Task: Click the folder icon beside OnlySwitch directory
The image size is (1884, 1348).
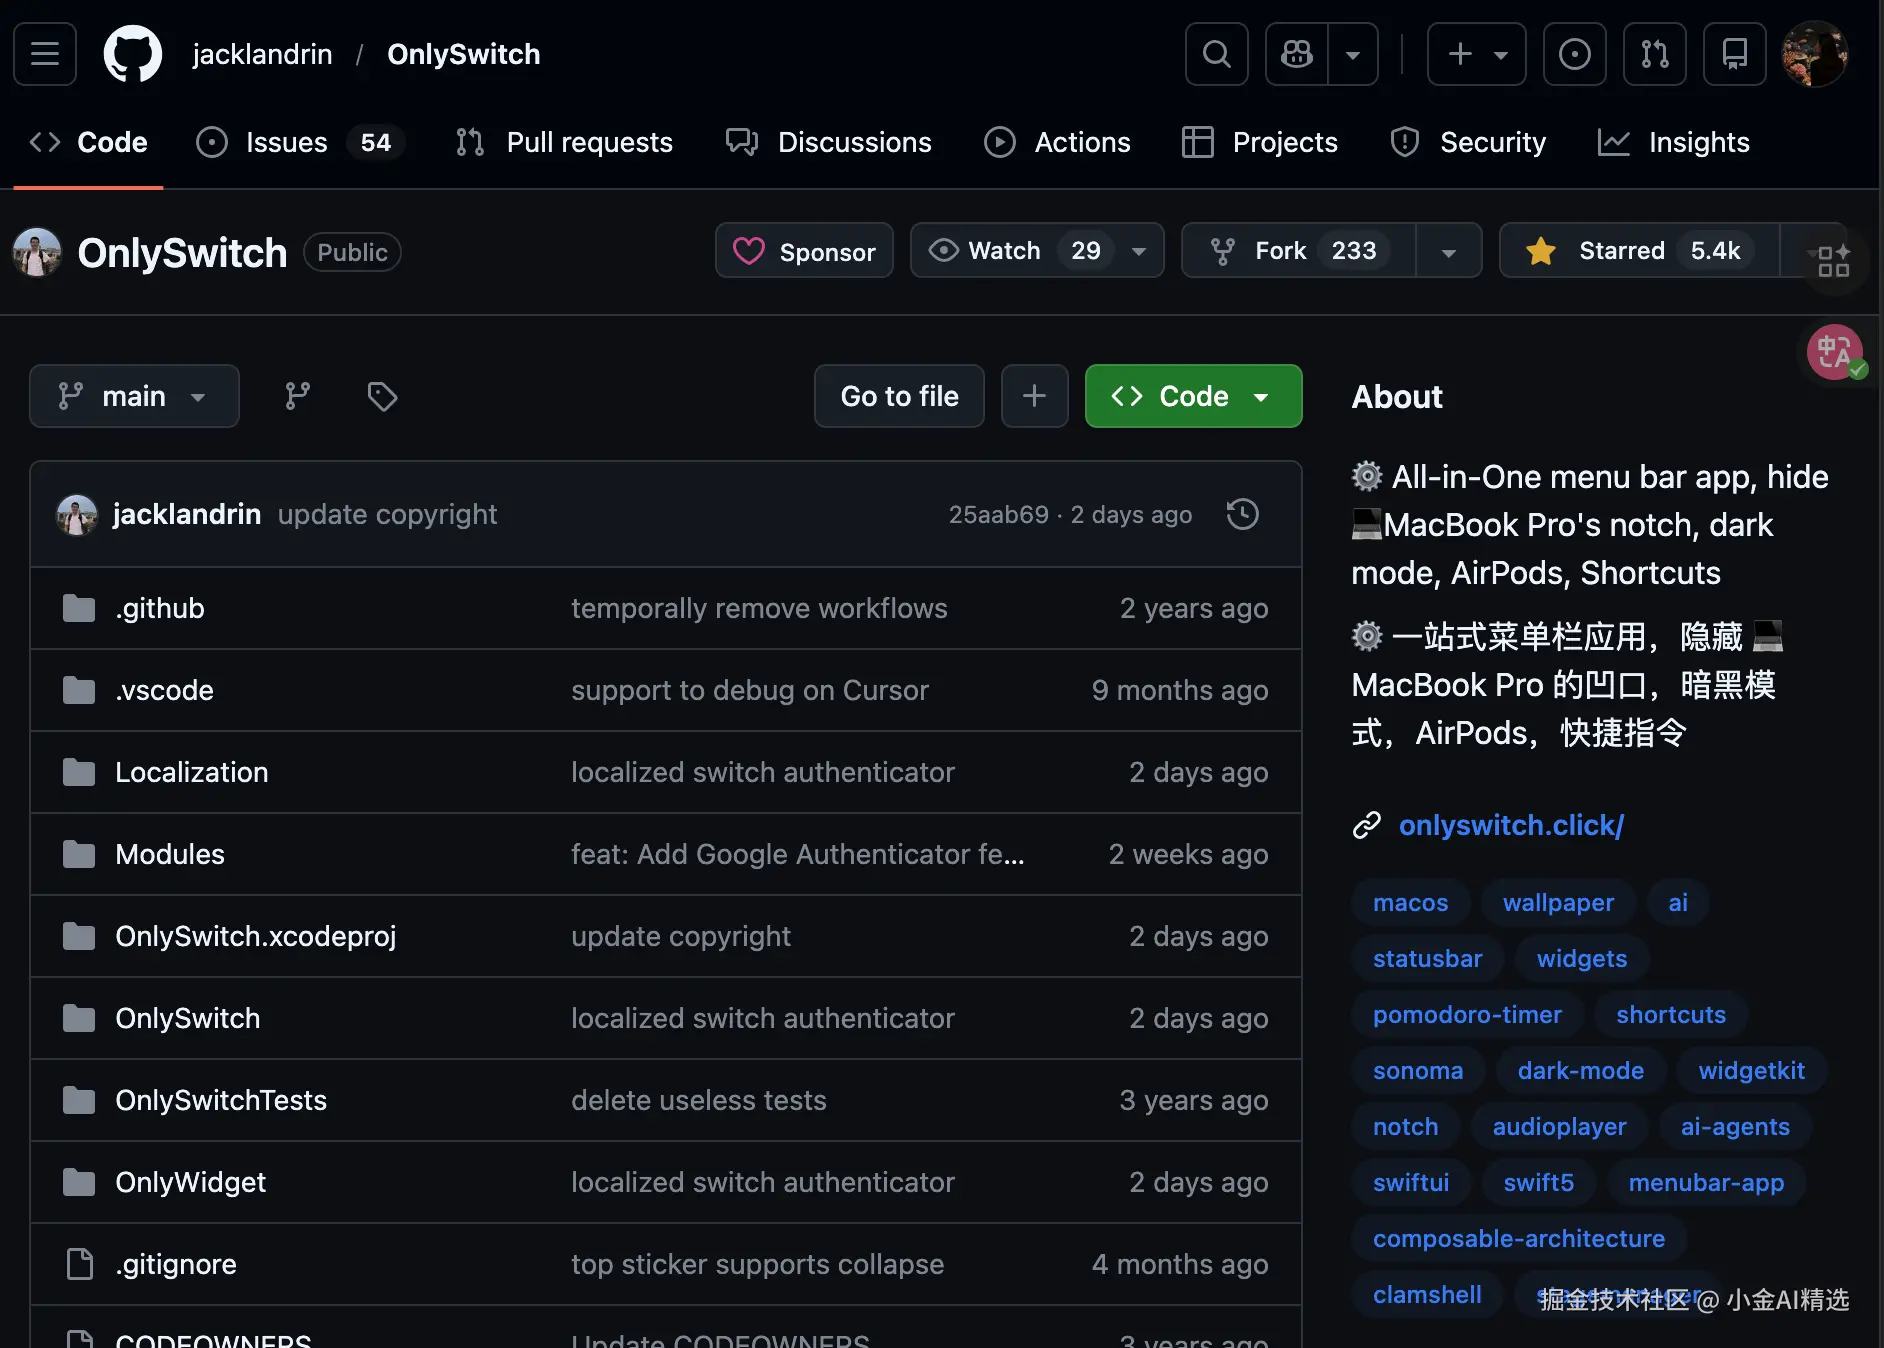Action: [x=79, y=1018]
